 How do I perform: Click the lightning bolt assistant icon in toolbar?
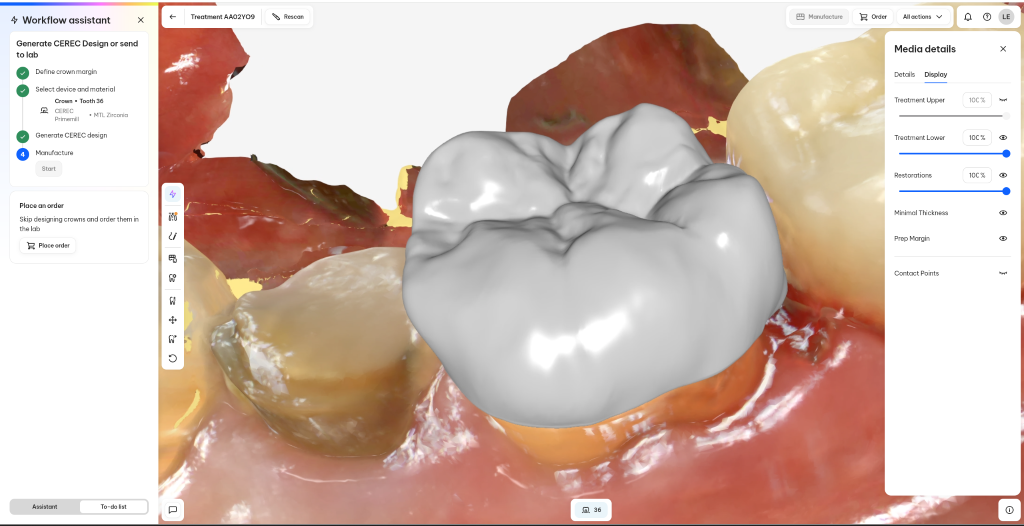(173, 194)
